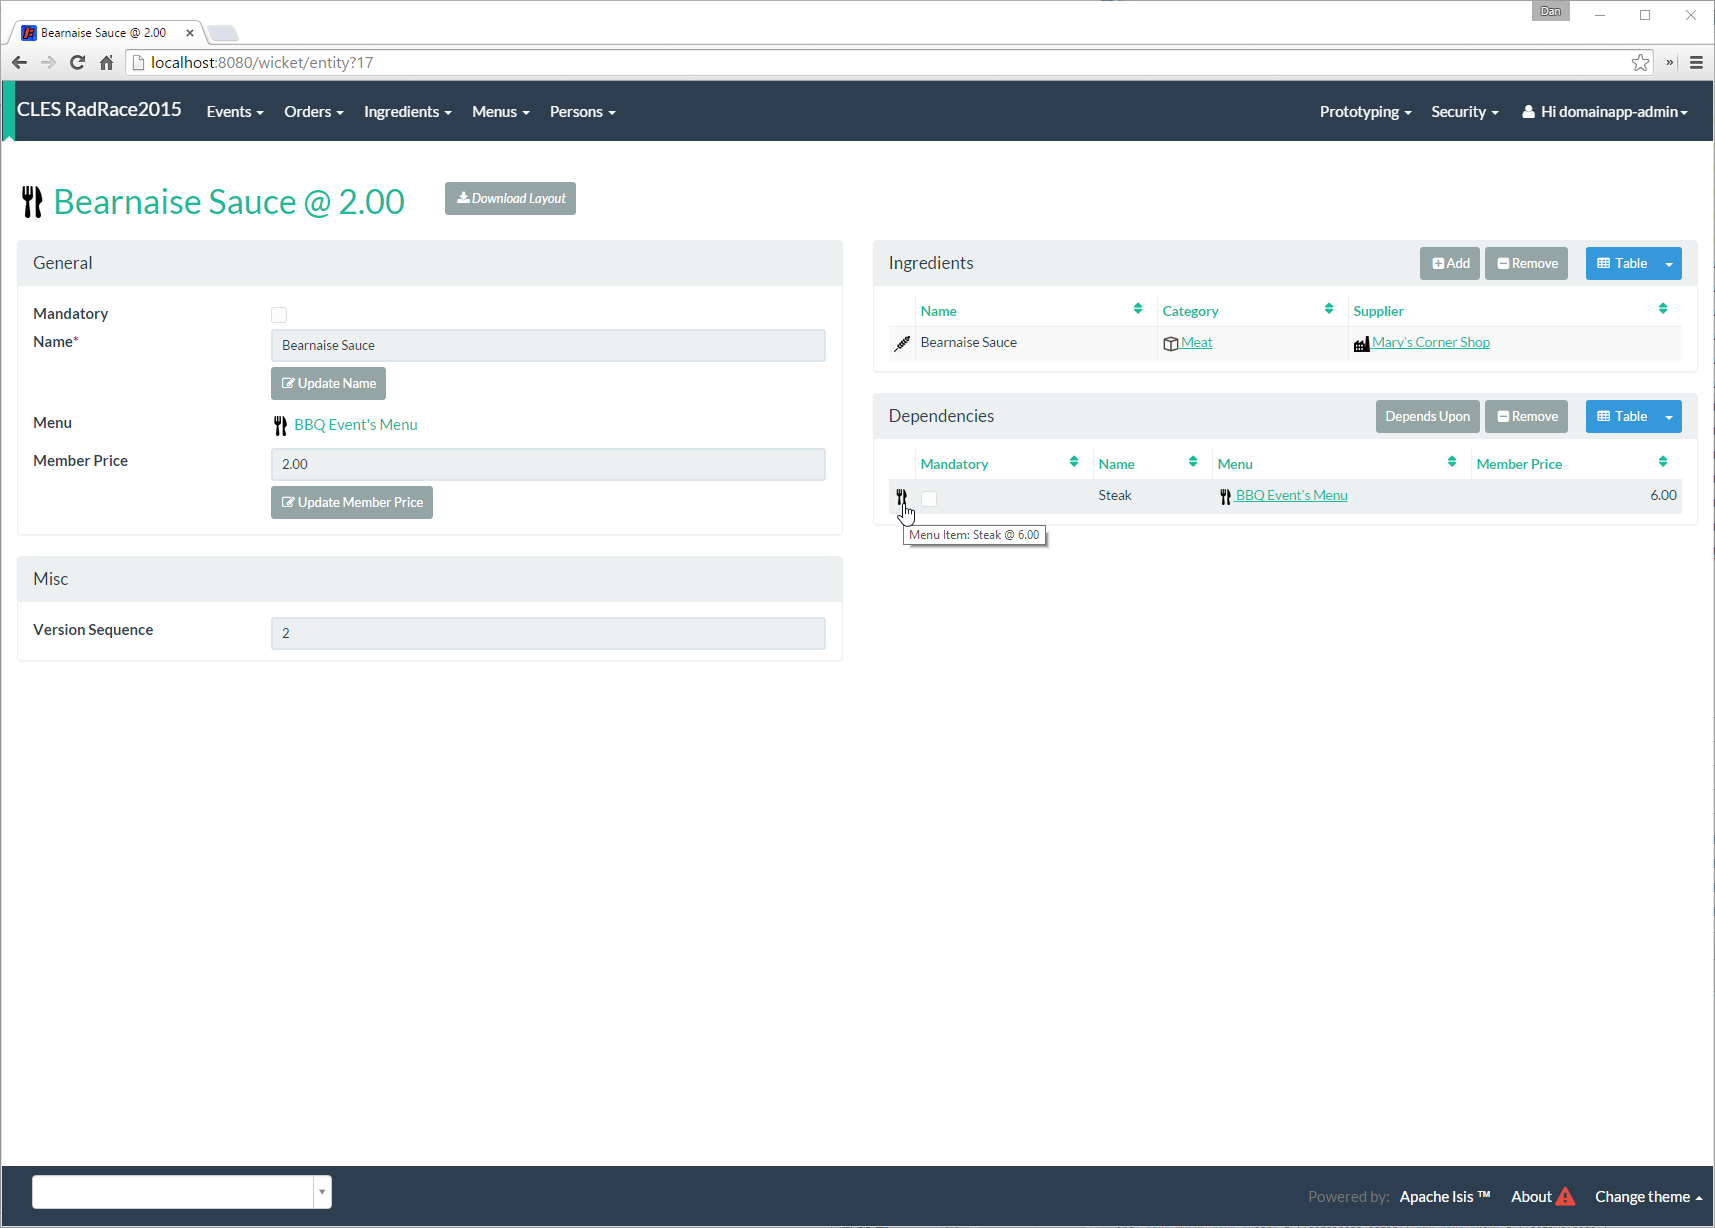Screen dimensions: 1715x1228
Task: Close the Bearnaise Sauce browser tab
Action: (x=189, y=33)
